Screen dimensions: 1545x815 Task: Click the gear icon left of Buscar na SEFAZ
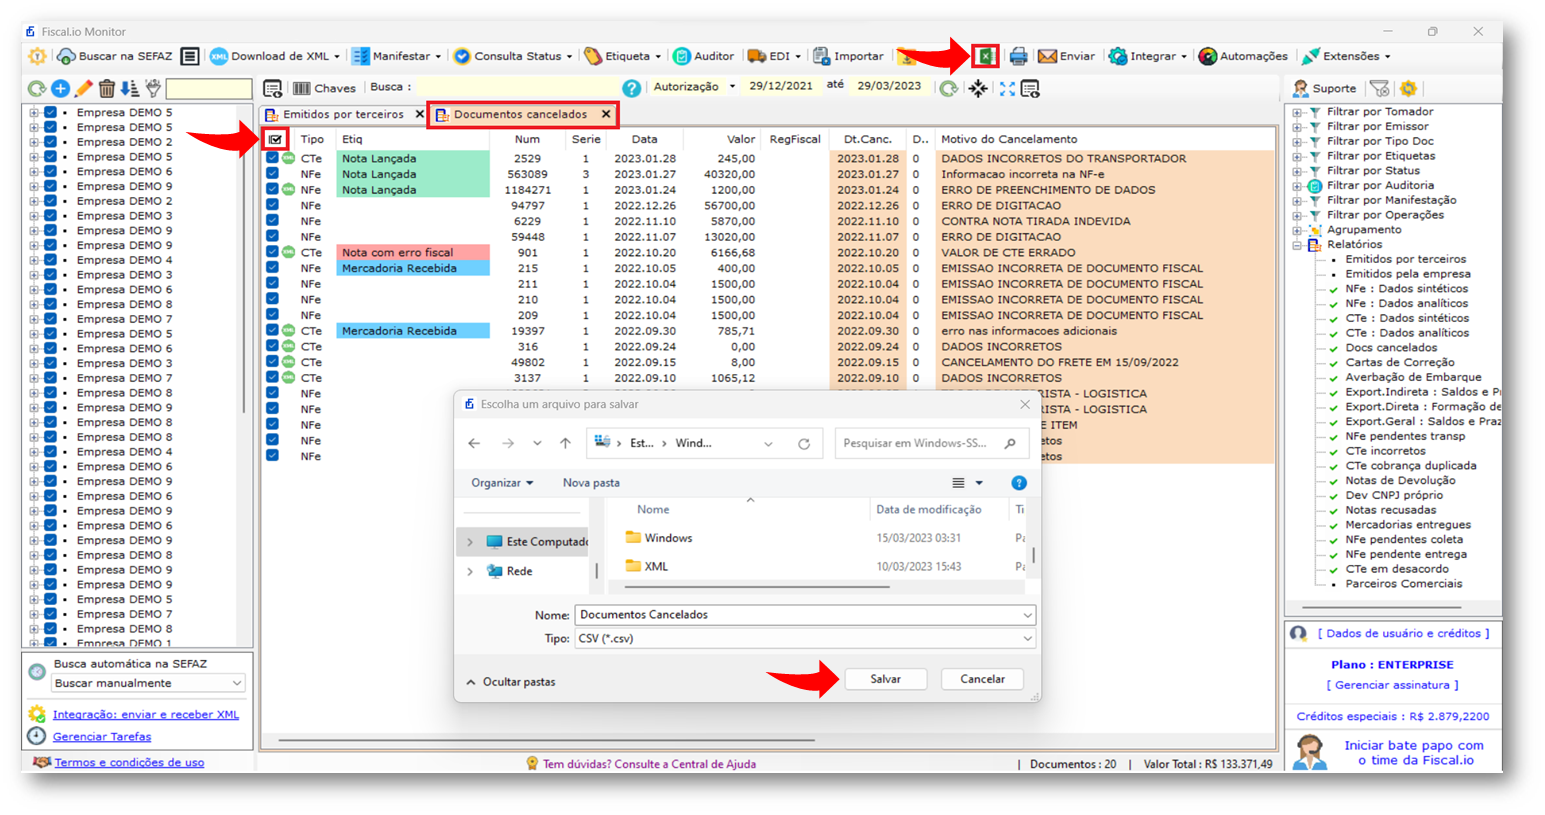(x=37, y=56)
